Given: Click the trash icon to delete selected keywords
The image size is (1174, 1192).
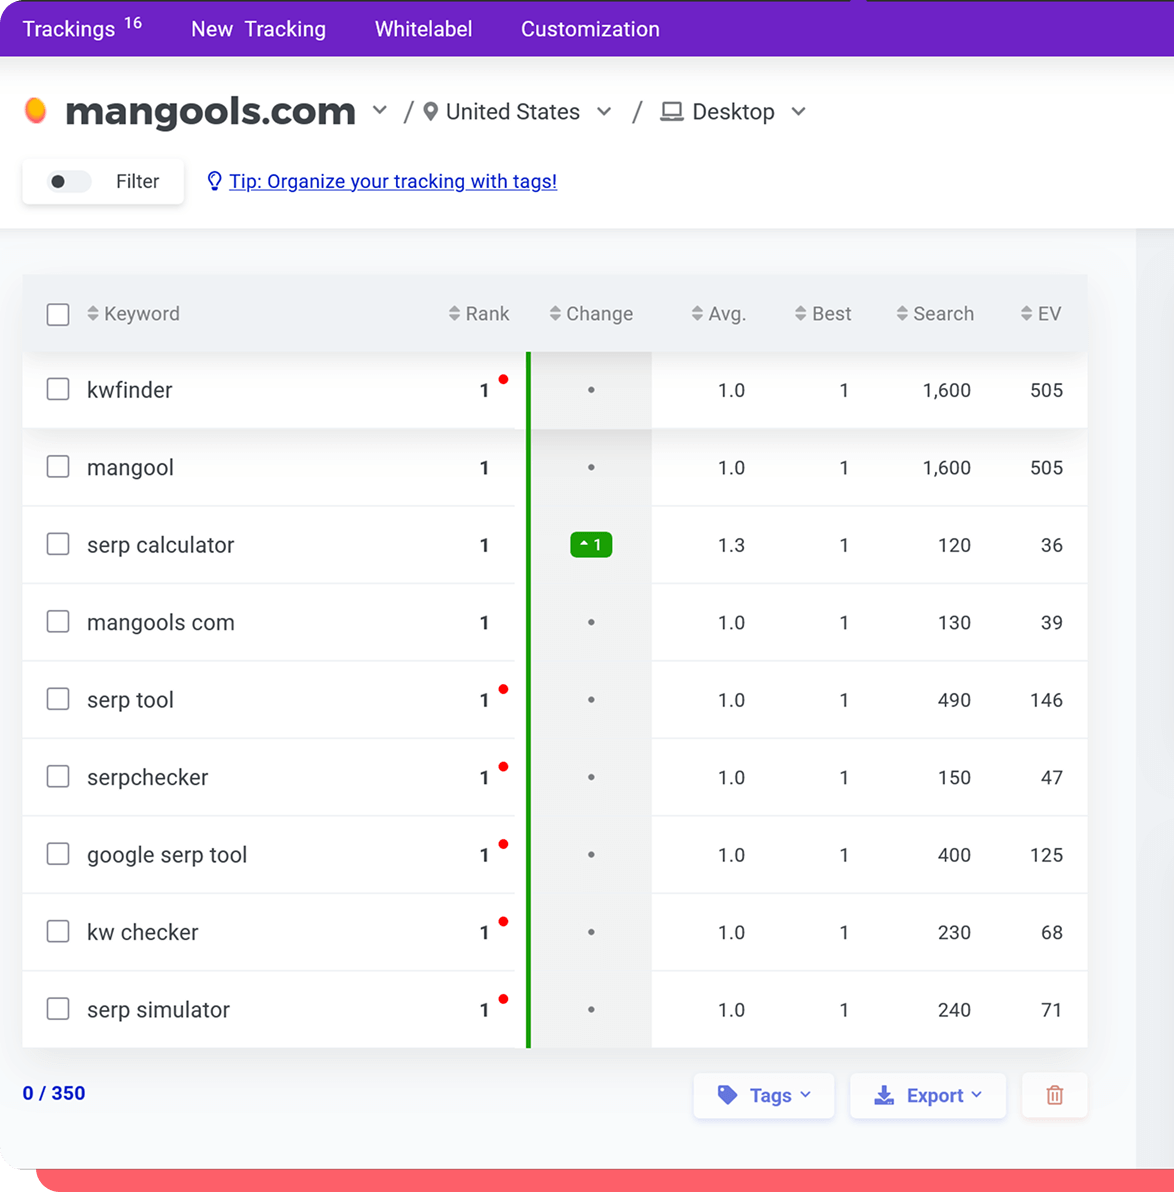Looking at the screenshot, I should 1054,1095.
